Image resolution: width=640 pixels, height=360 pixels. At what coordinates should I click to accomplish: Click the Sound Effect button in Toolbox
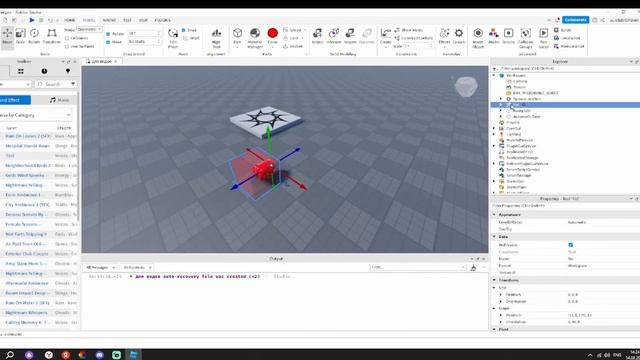pyautogui.click(x=15, y=100)
